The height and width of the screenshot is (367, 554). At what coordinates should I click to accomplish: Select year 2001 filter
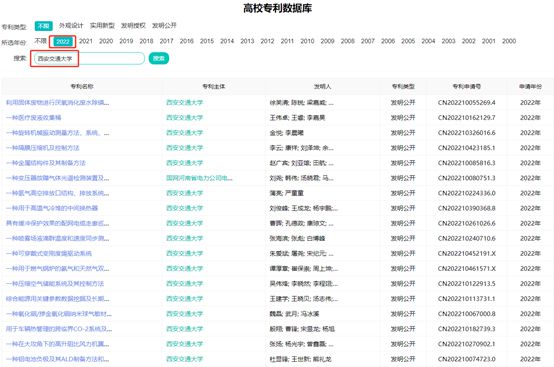(x=489, y=41)
